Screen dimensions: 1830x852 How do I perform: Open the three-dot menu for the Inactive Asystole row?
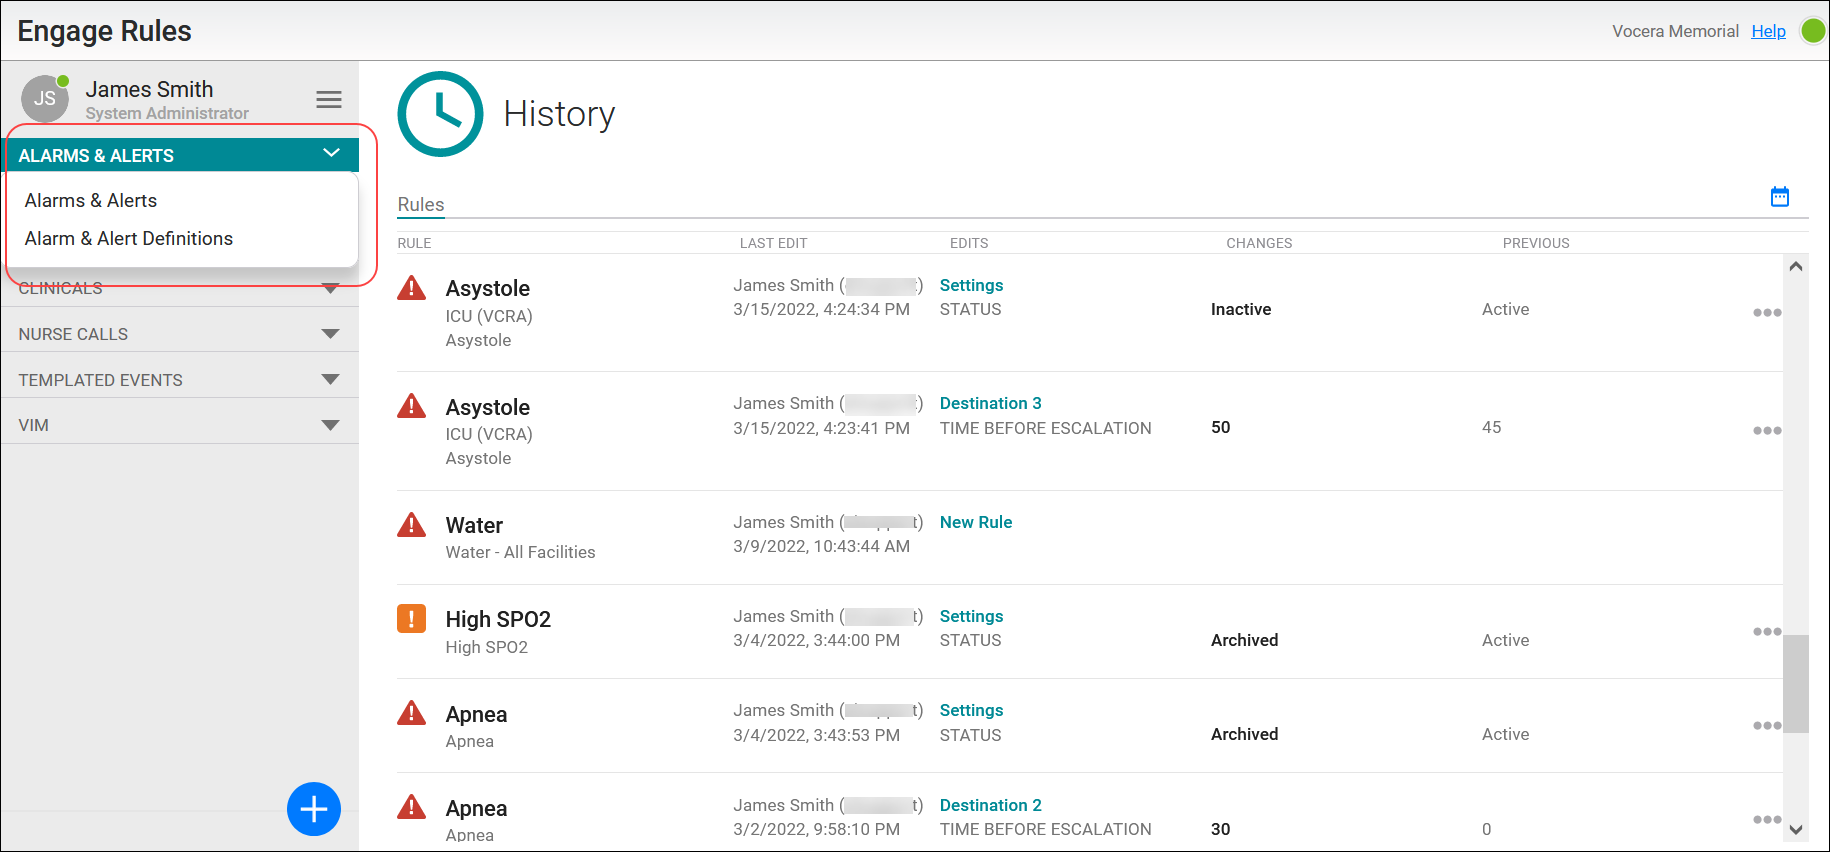click(1766, 313)
